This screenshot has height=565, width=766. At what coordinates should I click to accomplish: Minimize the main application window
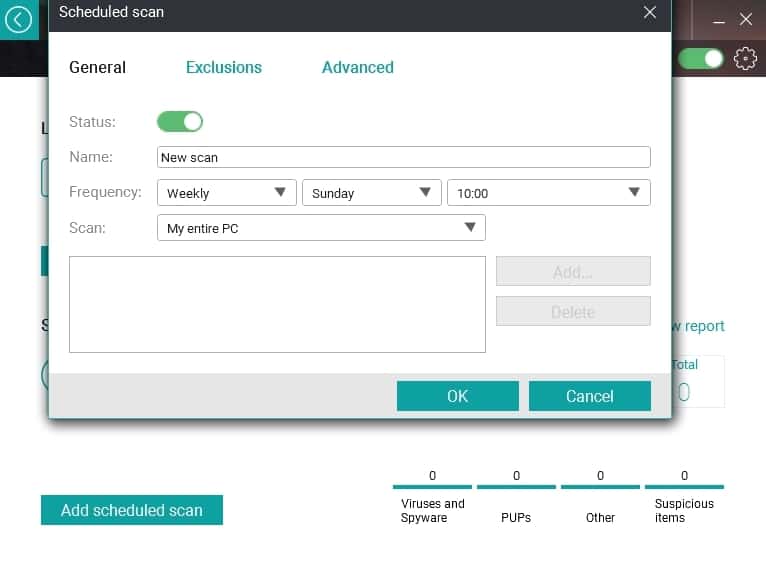pyautogui.click(x=718, y=21)
